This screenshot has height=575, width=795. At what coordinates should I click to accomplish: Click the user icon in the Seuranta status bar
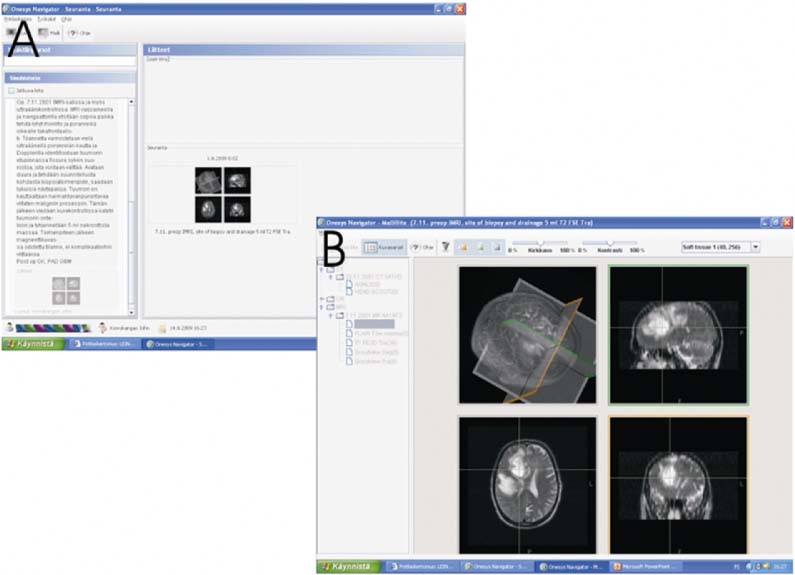point(103,327)
